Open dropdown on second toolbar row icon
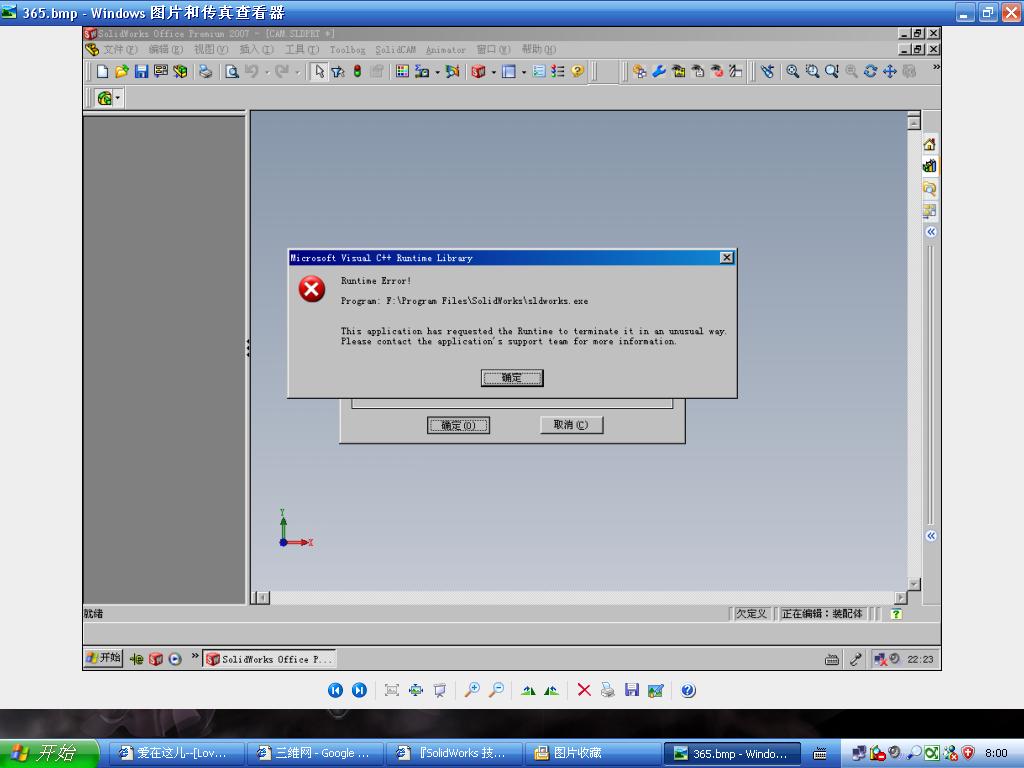Image resolution: width=1024 pixels, height=768 pixels. click(118, 99)
